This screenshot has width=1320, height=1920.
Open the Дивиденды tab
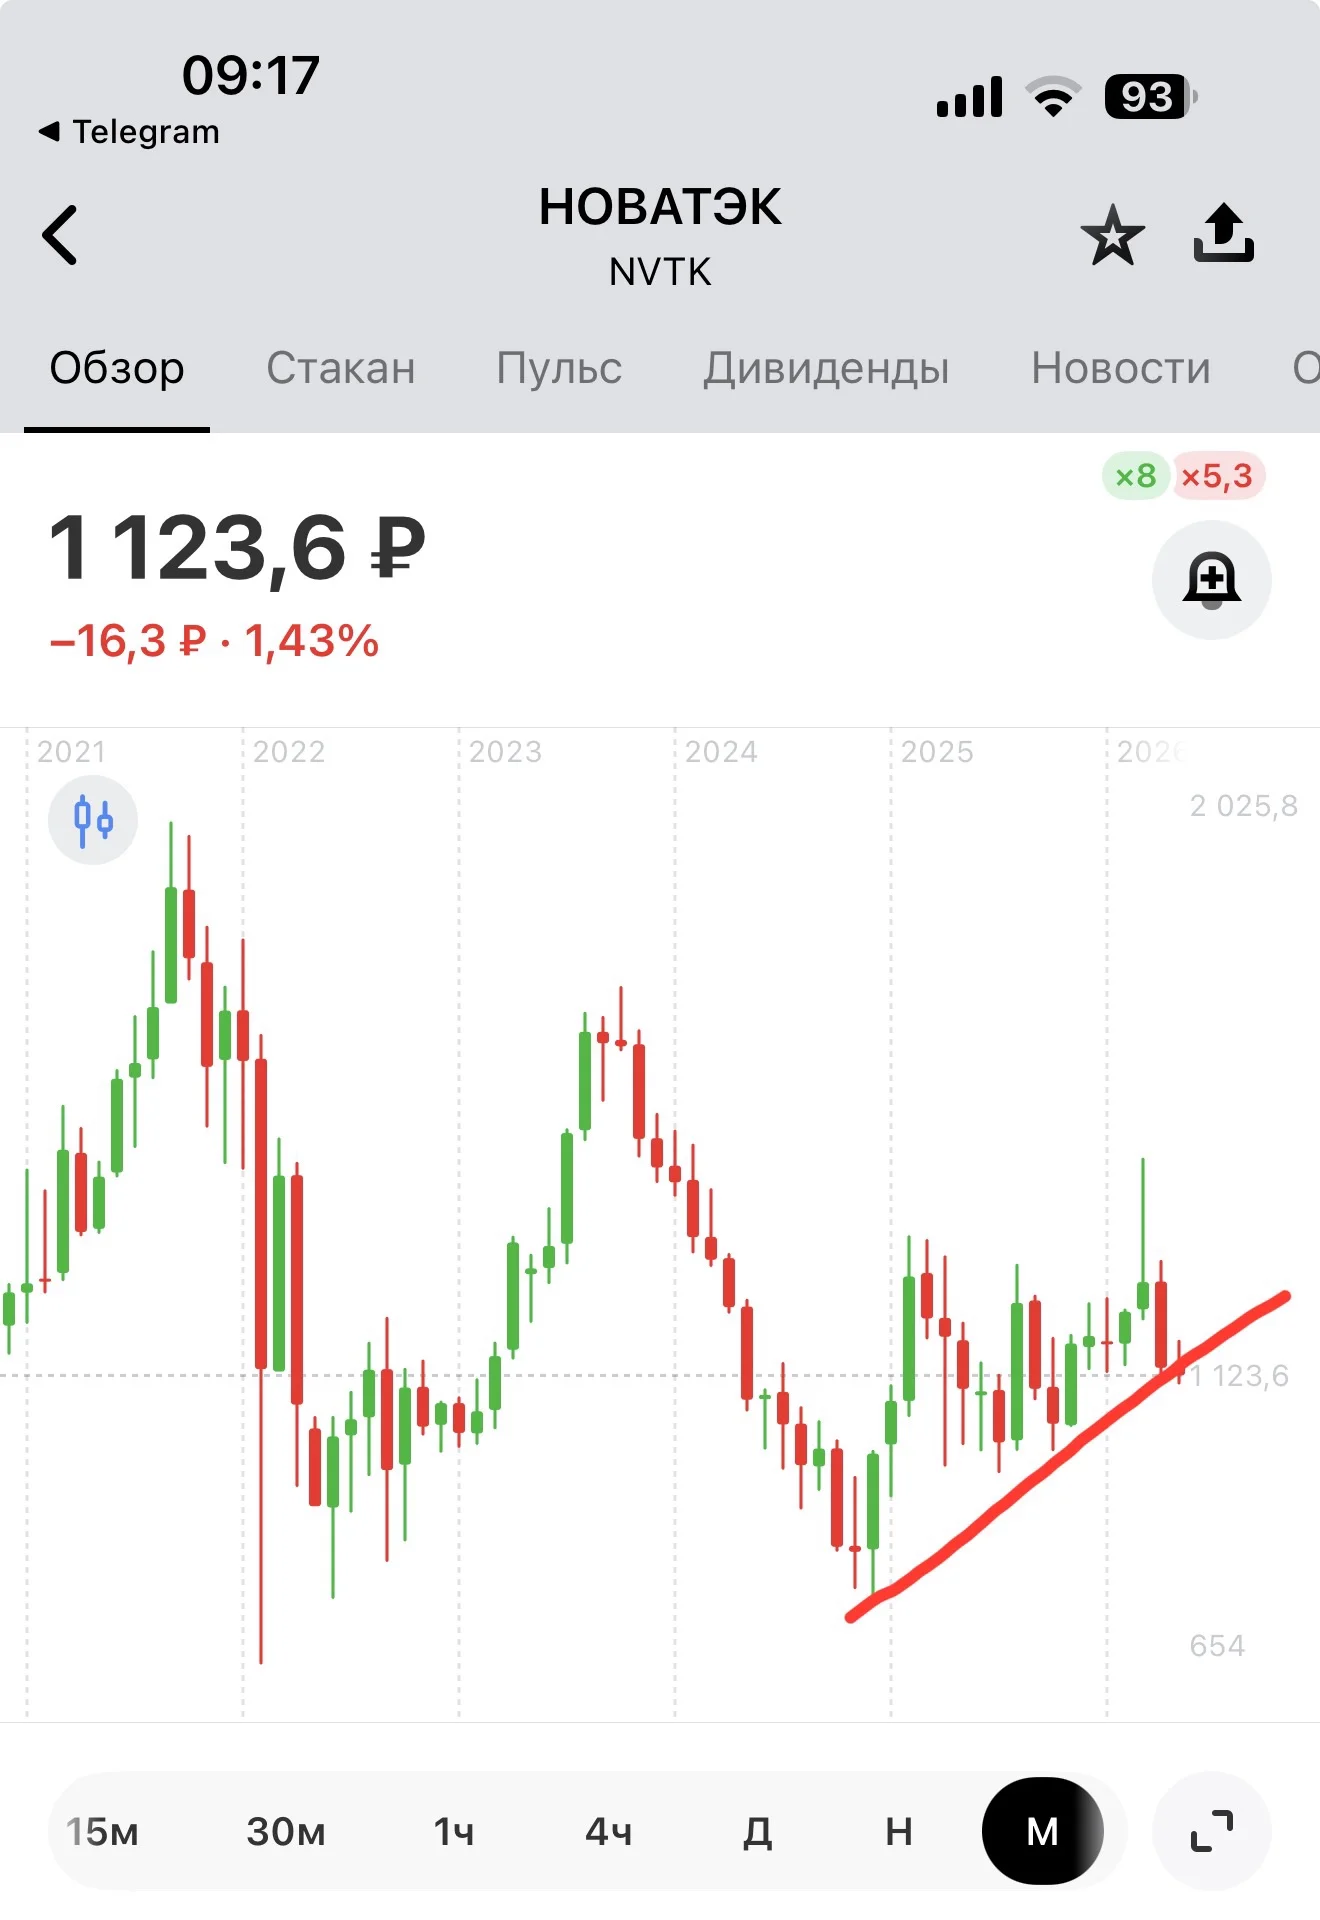(826, 368)
